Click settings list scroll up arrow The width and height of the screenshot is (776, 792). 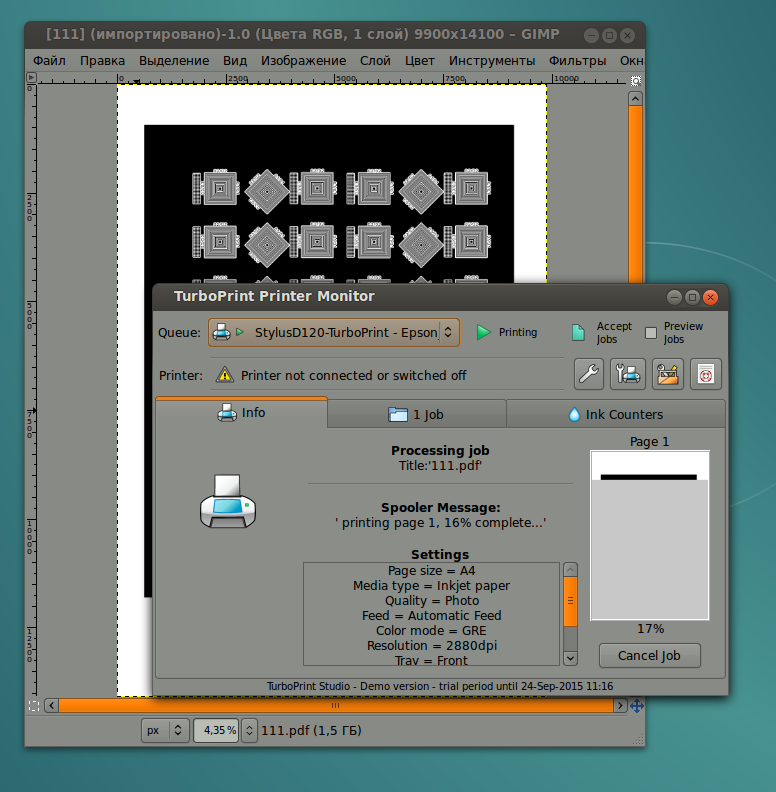tap(570, 570)
